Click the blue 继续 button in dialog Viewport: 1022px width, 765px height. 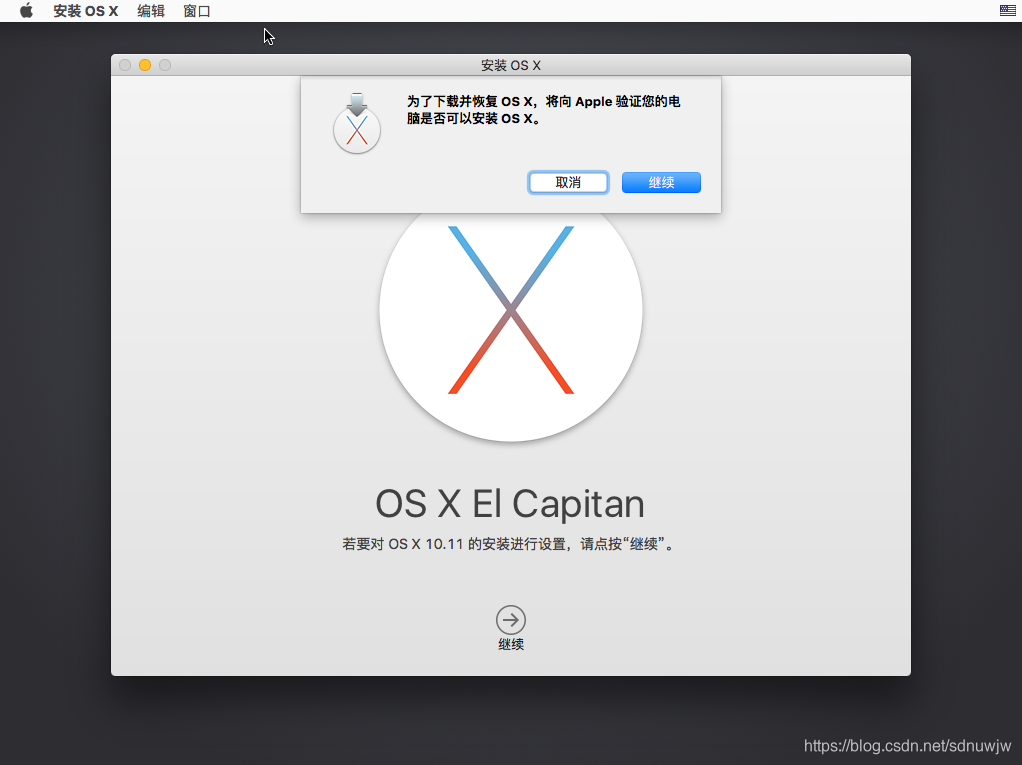(661, 182)
